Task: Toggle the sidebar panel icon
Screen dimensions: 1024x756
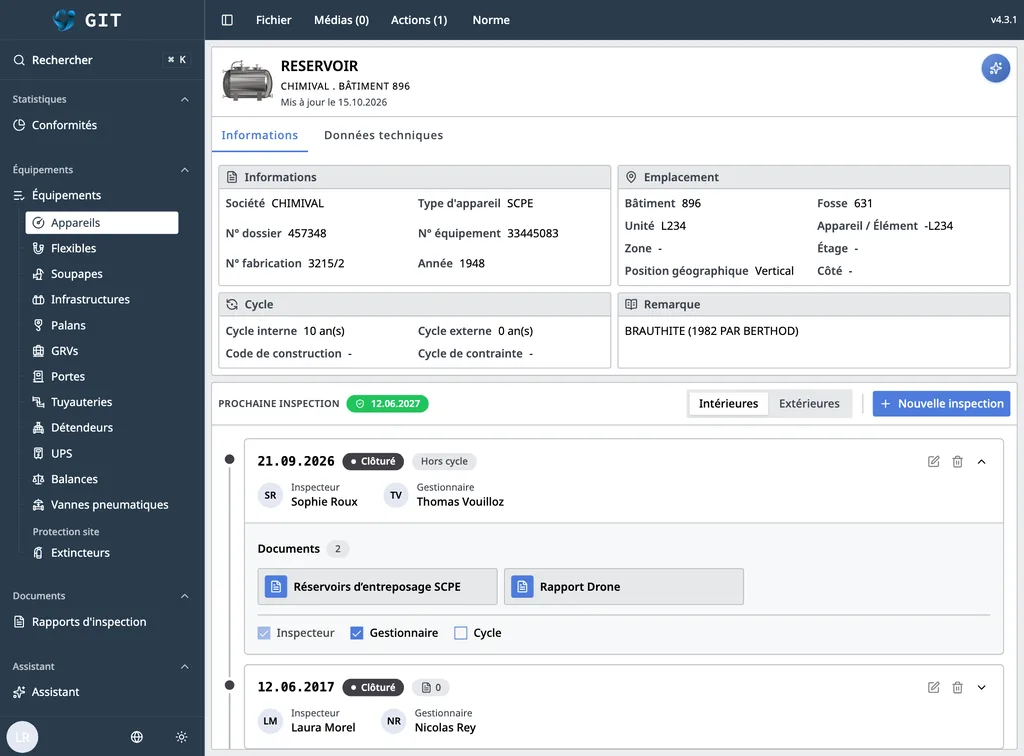Action: point(227,20)
